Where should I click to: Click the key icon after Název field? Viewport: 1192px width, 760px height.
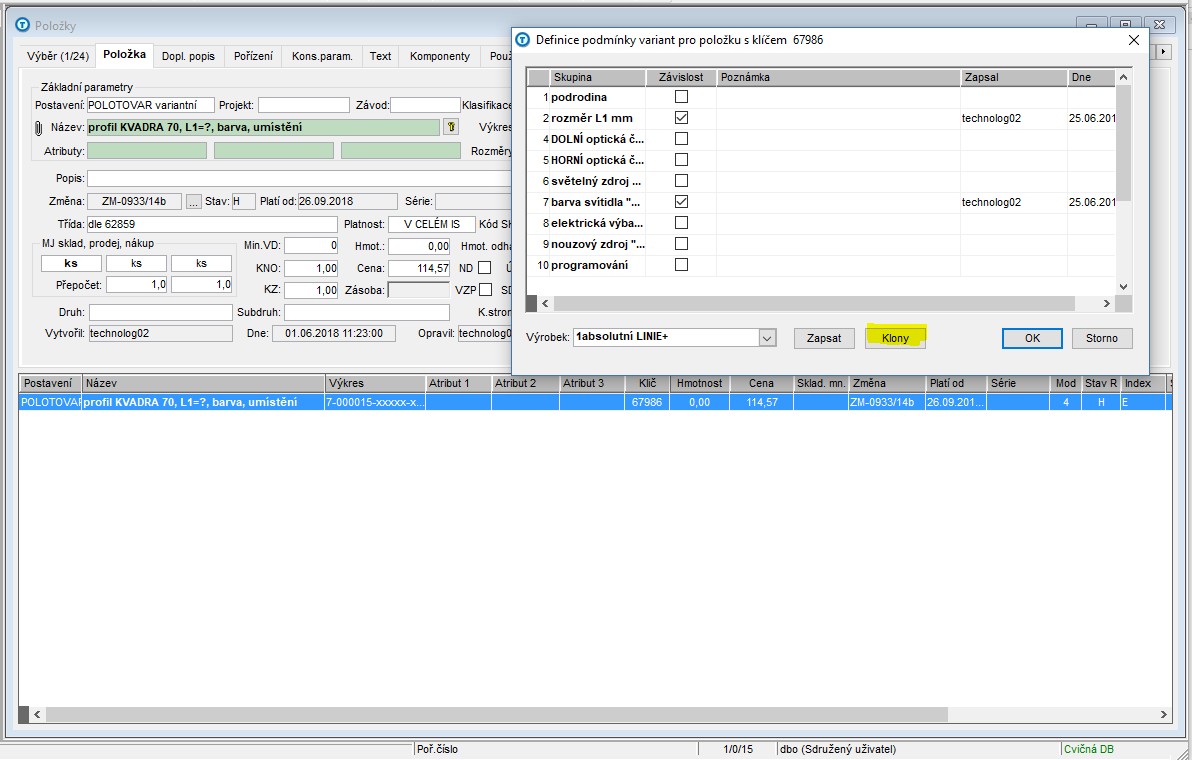click(x=451, y=127)
